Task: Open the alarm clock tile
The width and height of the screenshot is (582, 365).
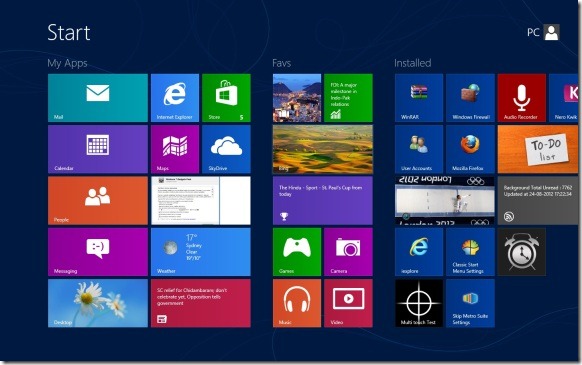Action: (x=521, y=252)
